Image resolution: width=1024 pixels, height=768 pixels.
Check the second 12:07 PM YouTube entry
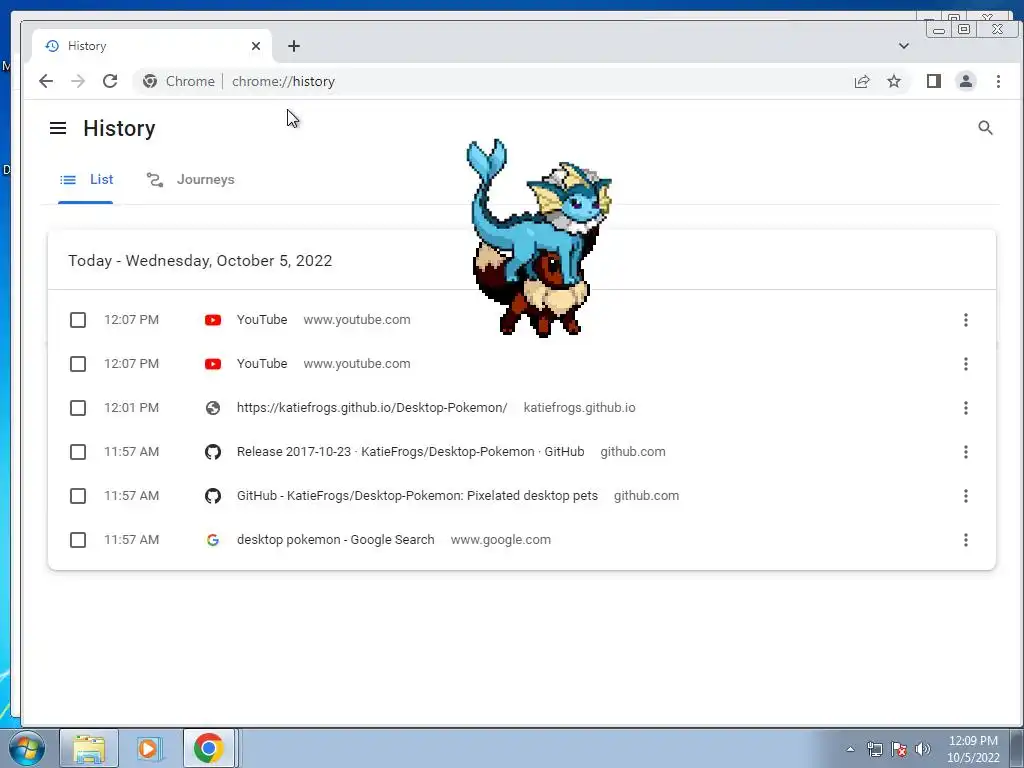click(78, 364)
